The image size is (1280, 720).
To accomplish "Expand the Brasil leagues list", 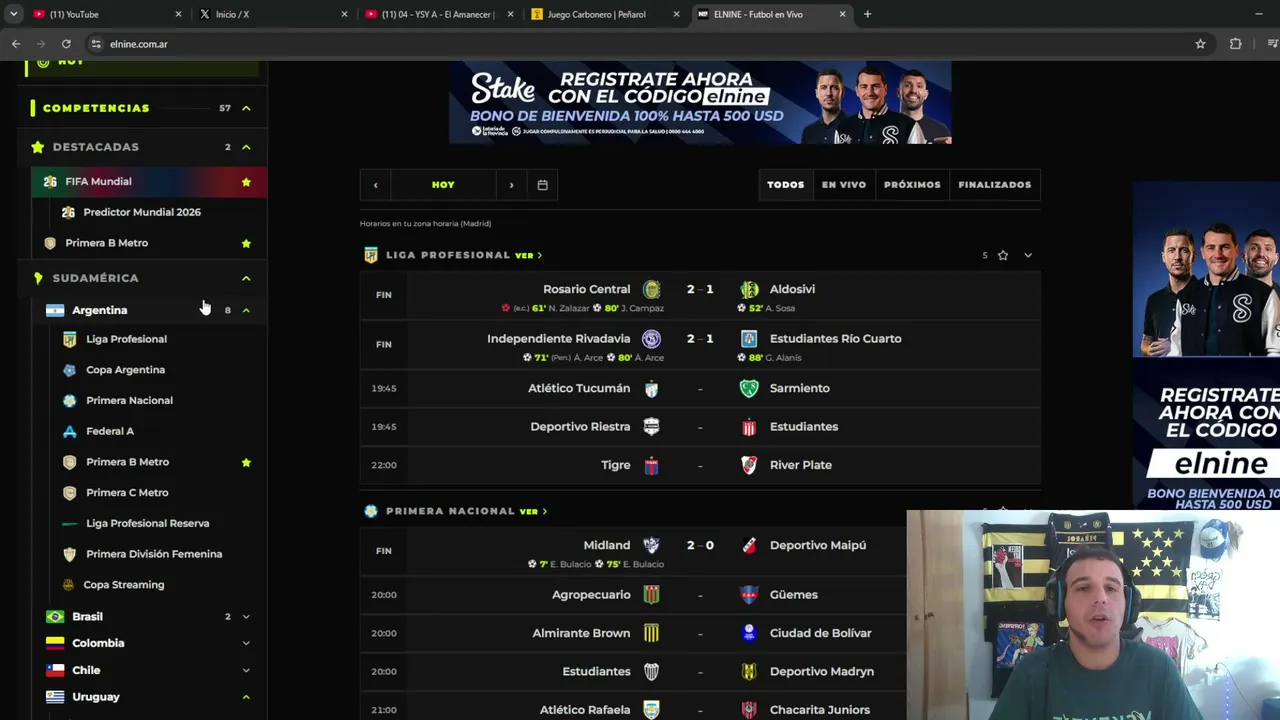I will click(x=246, y=617).
